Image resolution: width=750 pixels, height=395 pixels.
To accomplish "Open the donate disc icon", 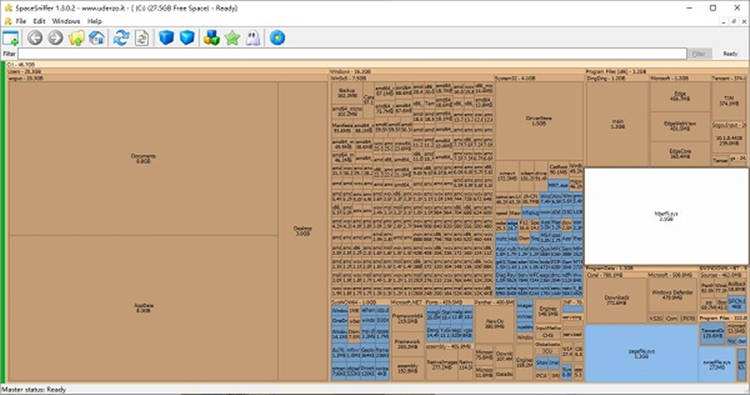I will pyautogui.click(x=277, y=38).
